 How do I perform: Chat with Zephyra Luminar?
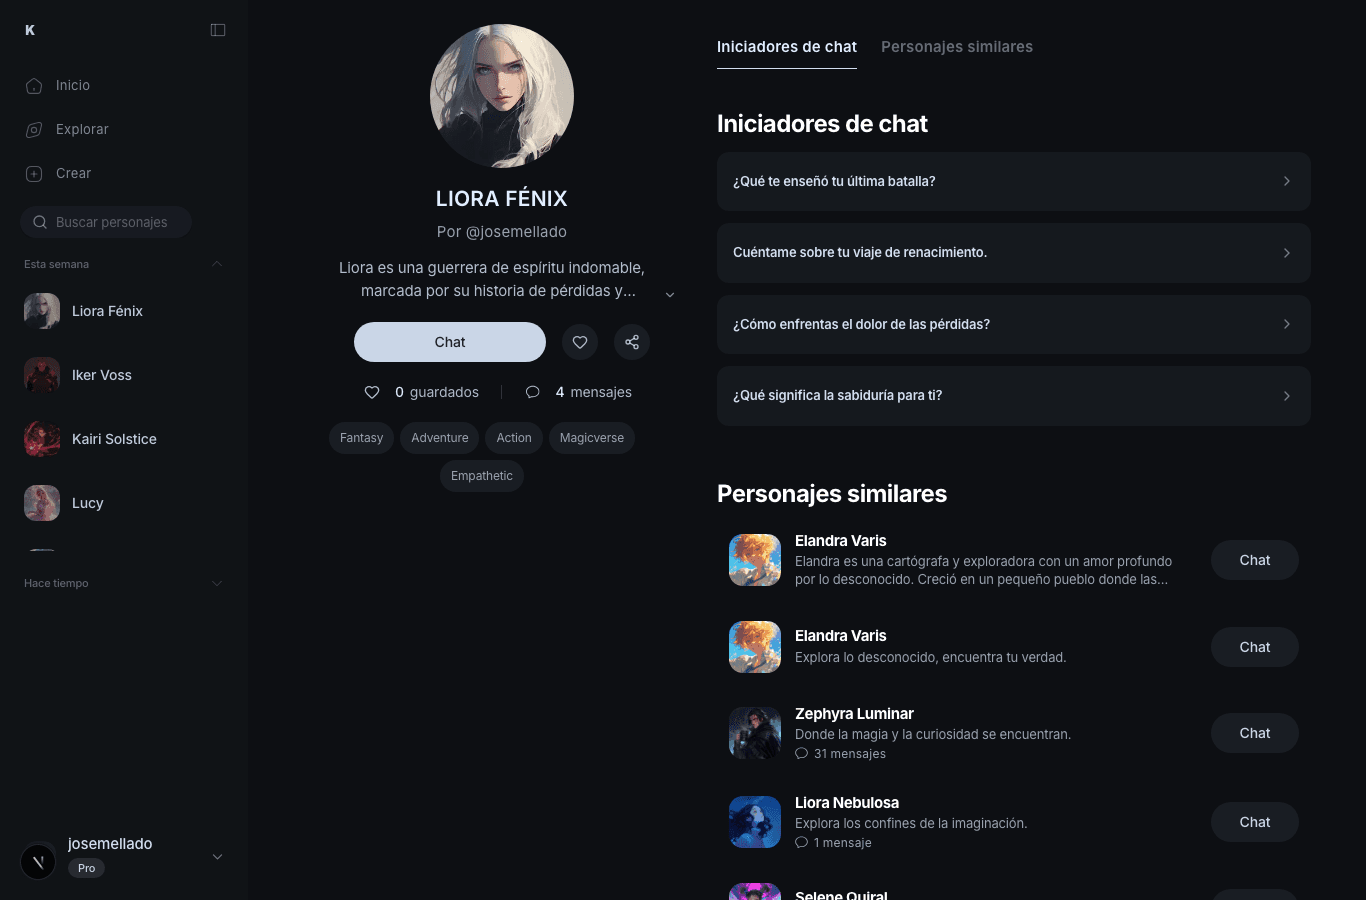tap(1254, 733)
